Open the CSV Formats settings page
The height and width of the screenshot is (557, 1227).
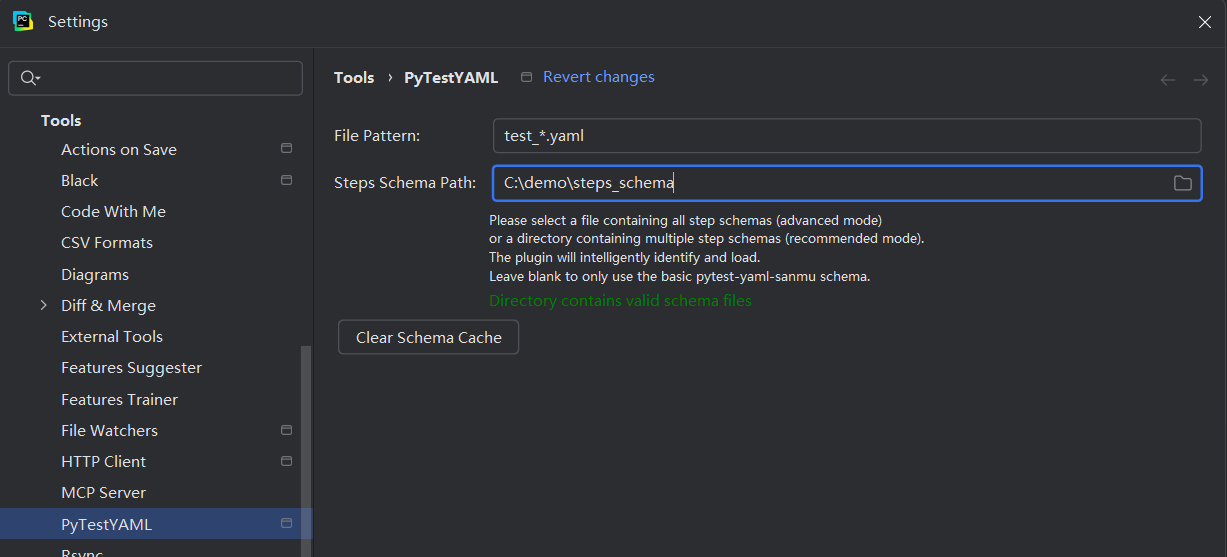click(x=107, y=243)
